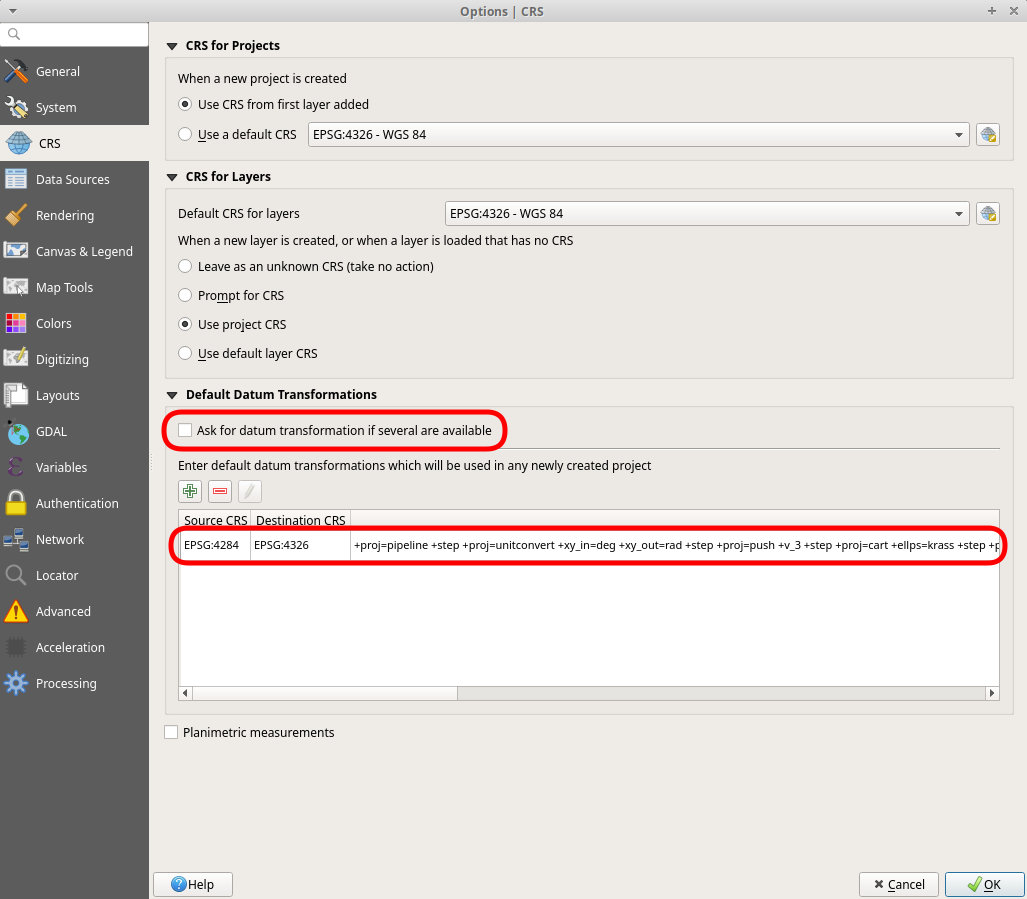1027x899 pixels.
Task: Enable Ask for datum transformation checkbox
Action: tap(185, 430)
